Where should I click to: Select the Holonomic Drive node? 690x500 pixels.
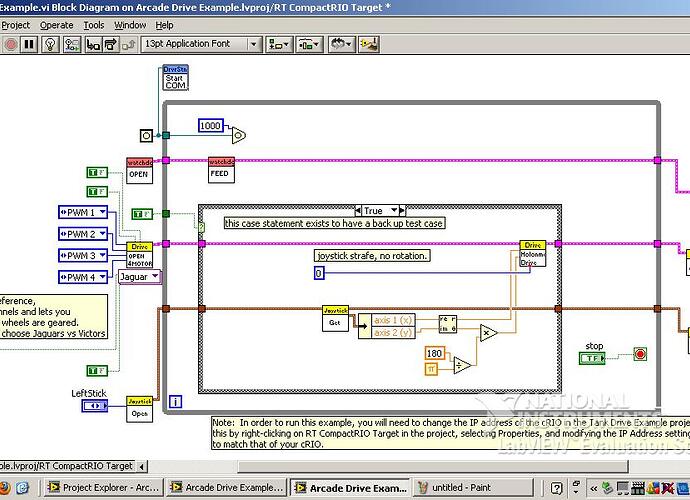tap(532, 254)
